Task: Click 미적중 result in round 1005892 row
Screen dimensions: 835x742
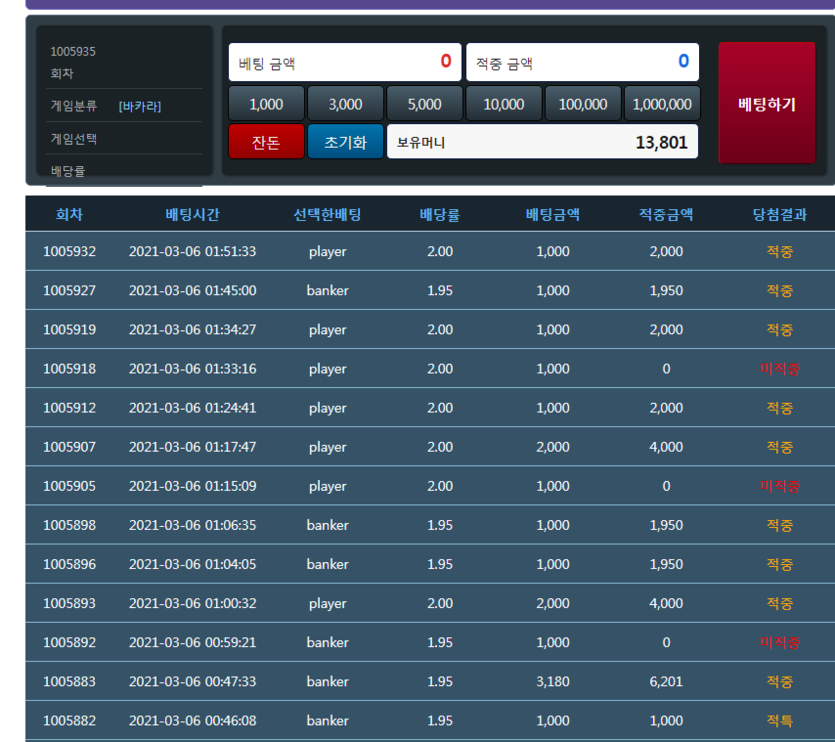Action: [780, 642]
